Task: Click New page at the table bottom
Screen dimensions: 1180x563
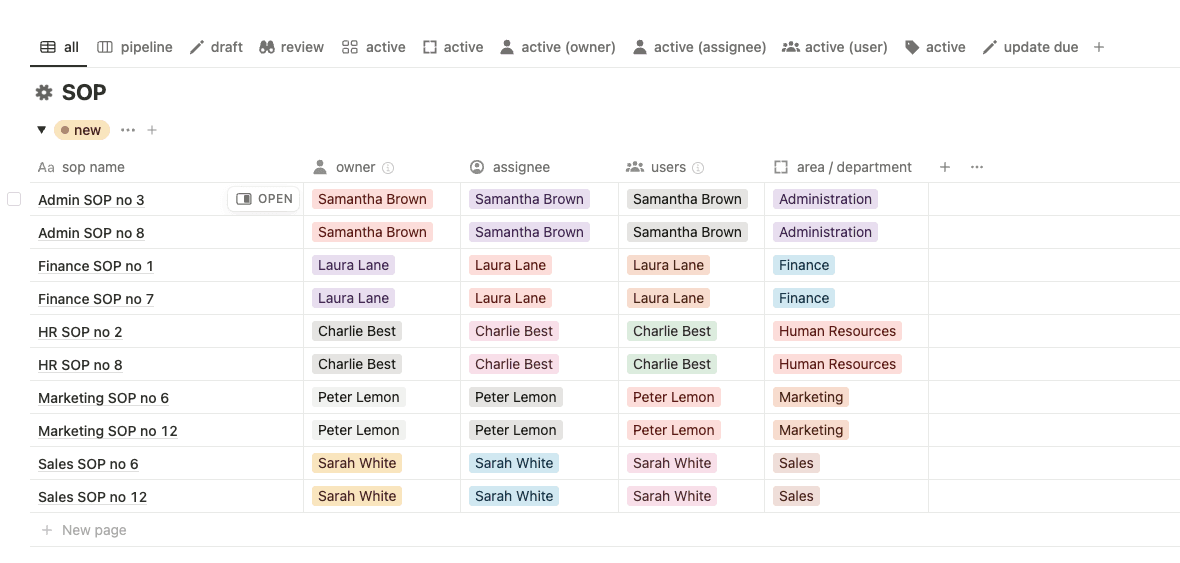Action: point(84,531)
